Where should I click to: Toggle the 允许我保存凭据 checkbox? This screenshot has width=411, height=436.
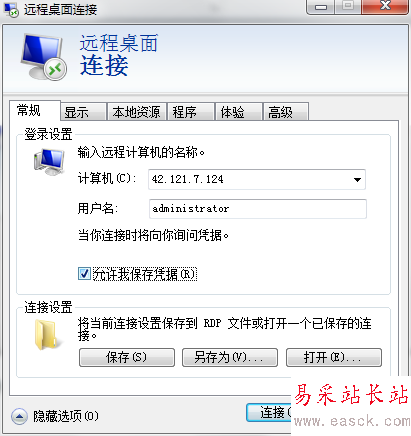pyautogui.click(x=84, y=274)
